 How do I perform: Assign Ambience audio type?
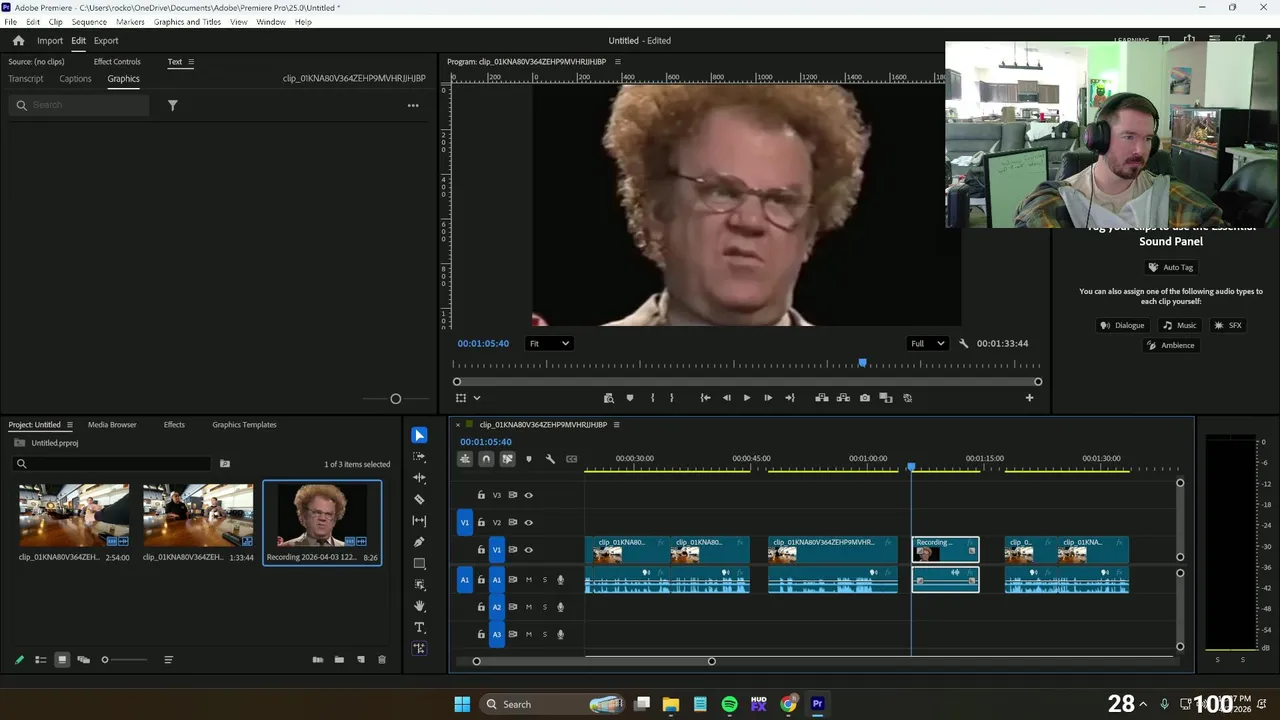point(1170,345)
